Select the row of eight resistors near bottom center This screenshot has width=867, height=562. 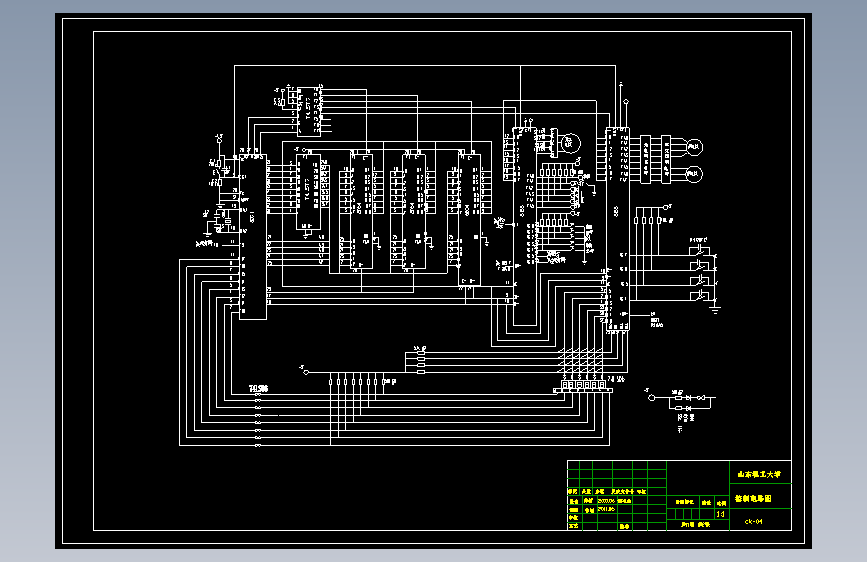click(357, 382)
